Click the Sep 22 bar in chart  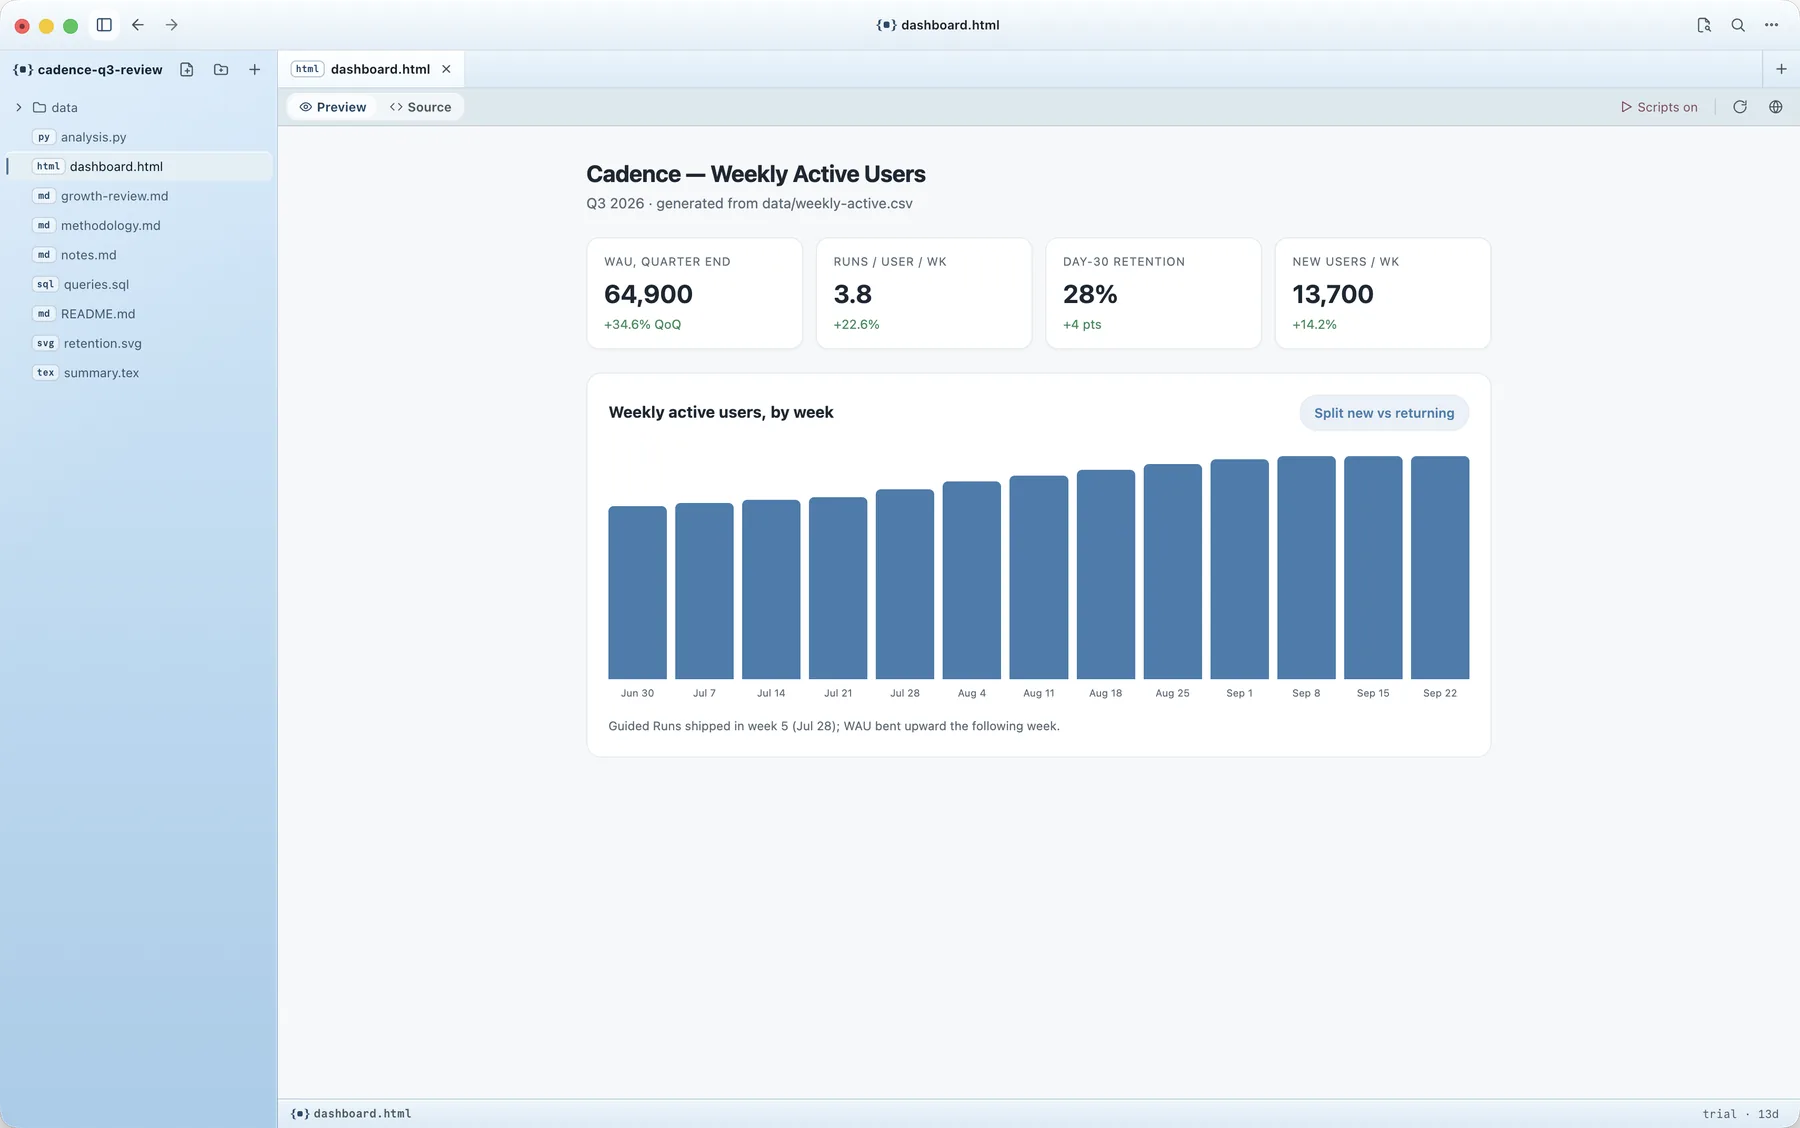pos(1440,567)
